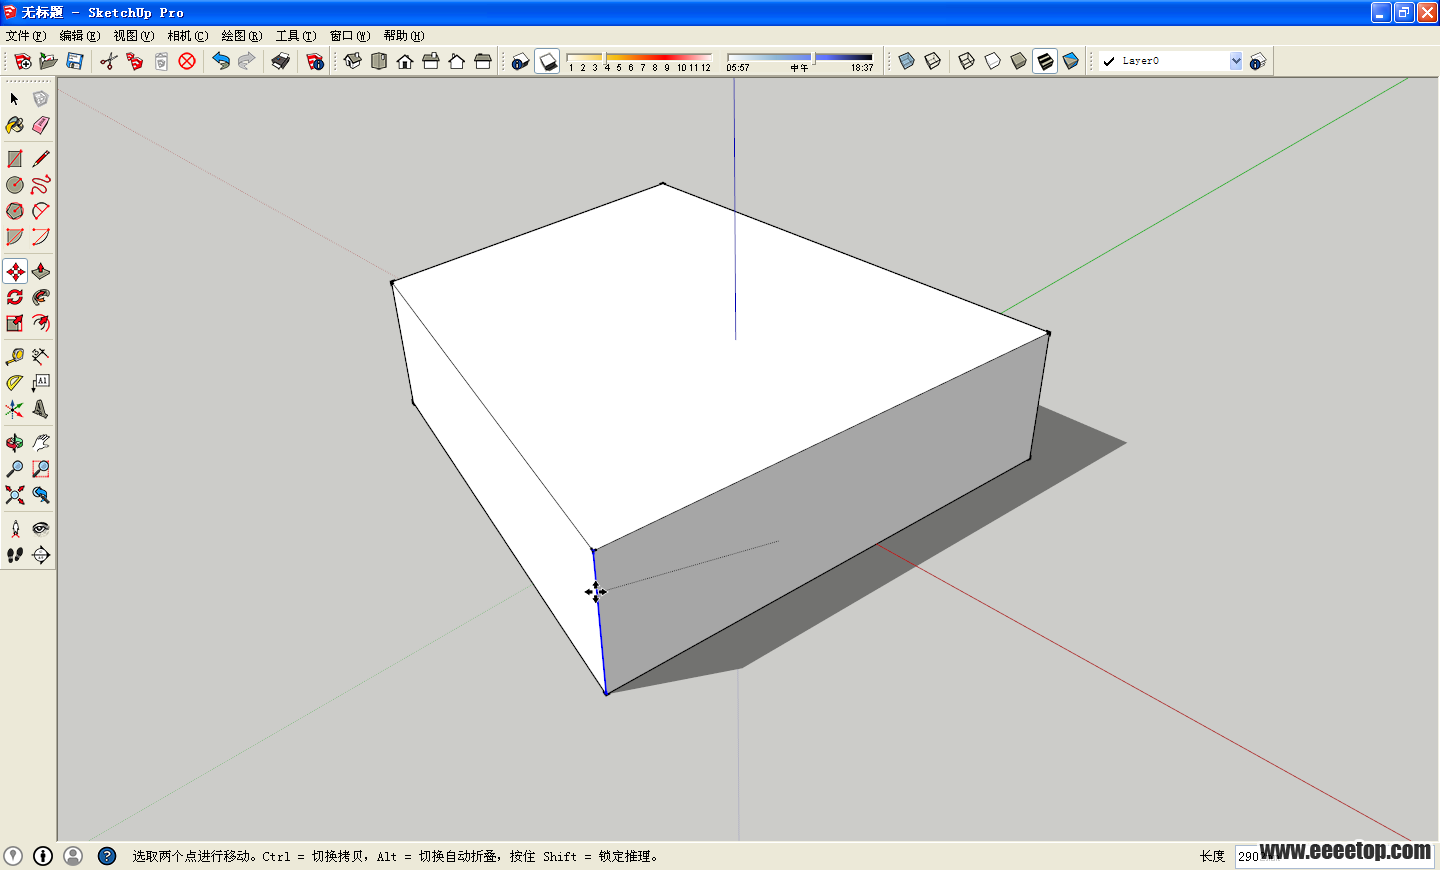The height and width of the screenshot is (870, 1440).
Task: Pick the Polygon tool
Action: [x=15, y=211]
